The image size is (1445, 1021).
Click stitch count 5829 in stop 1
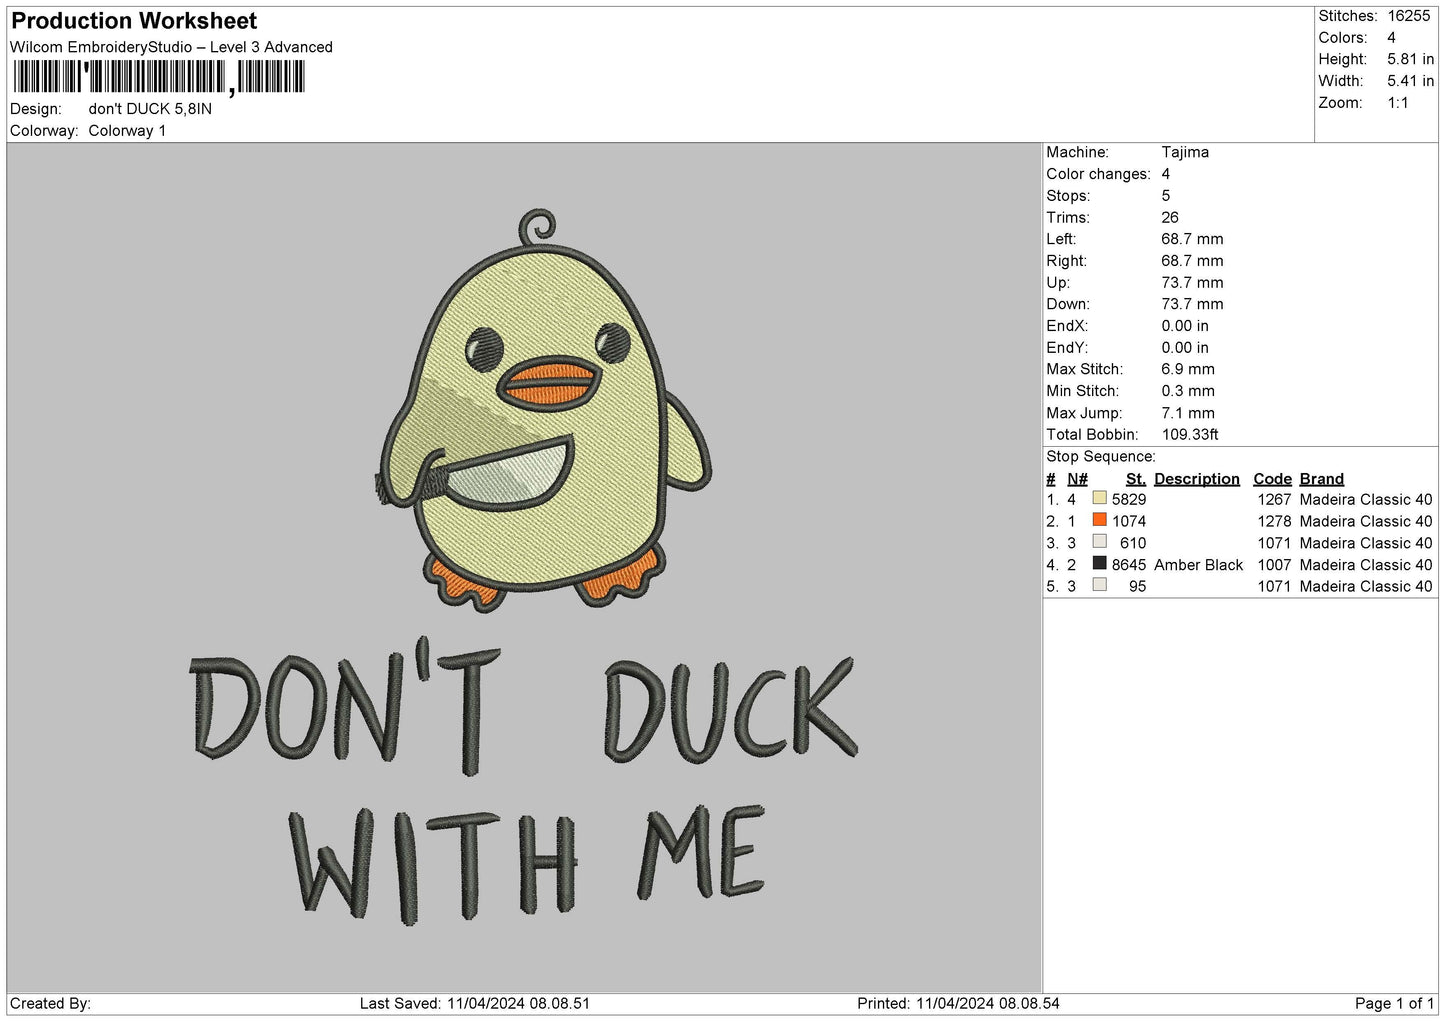tap(1129, 499)
